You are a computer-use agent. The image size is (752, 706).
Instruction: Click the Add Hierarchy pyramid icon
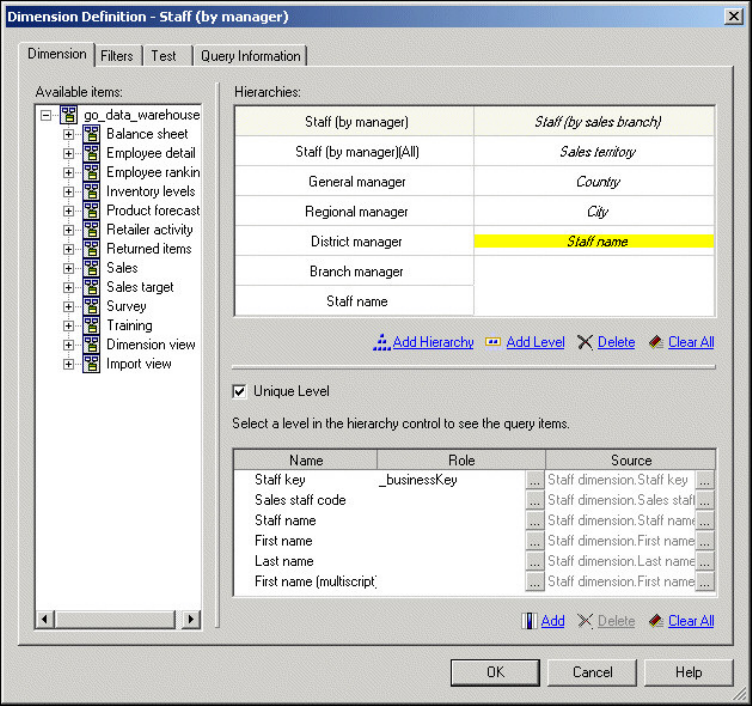tap(381, 342)
